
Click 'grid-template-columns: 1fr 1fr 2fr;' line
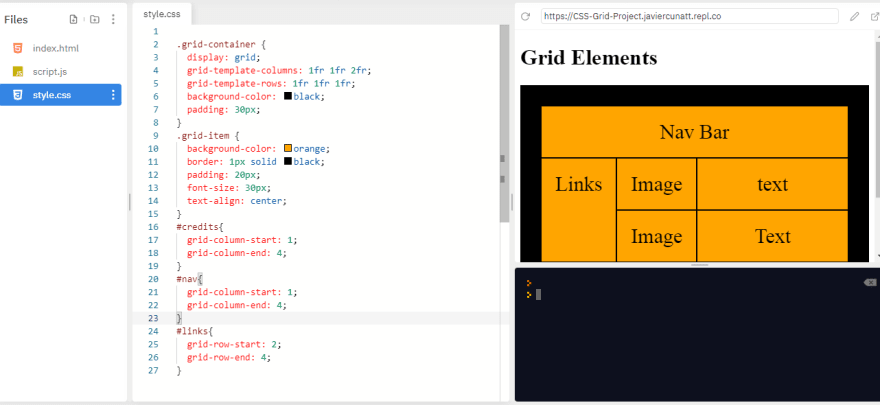tap(279, 70)
